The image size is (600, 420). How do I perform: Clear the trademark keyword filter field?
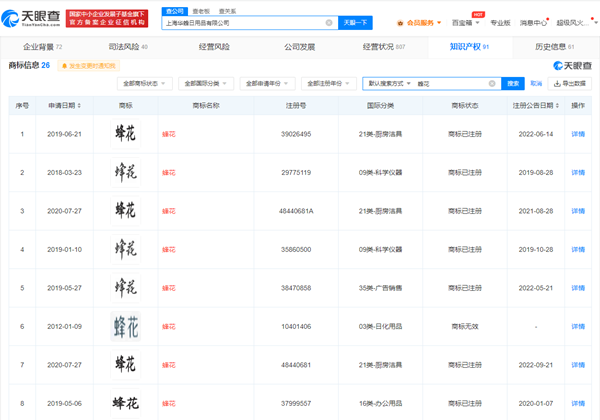click(x=492, y=83)
